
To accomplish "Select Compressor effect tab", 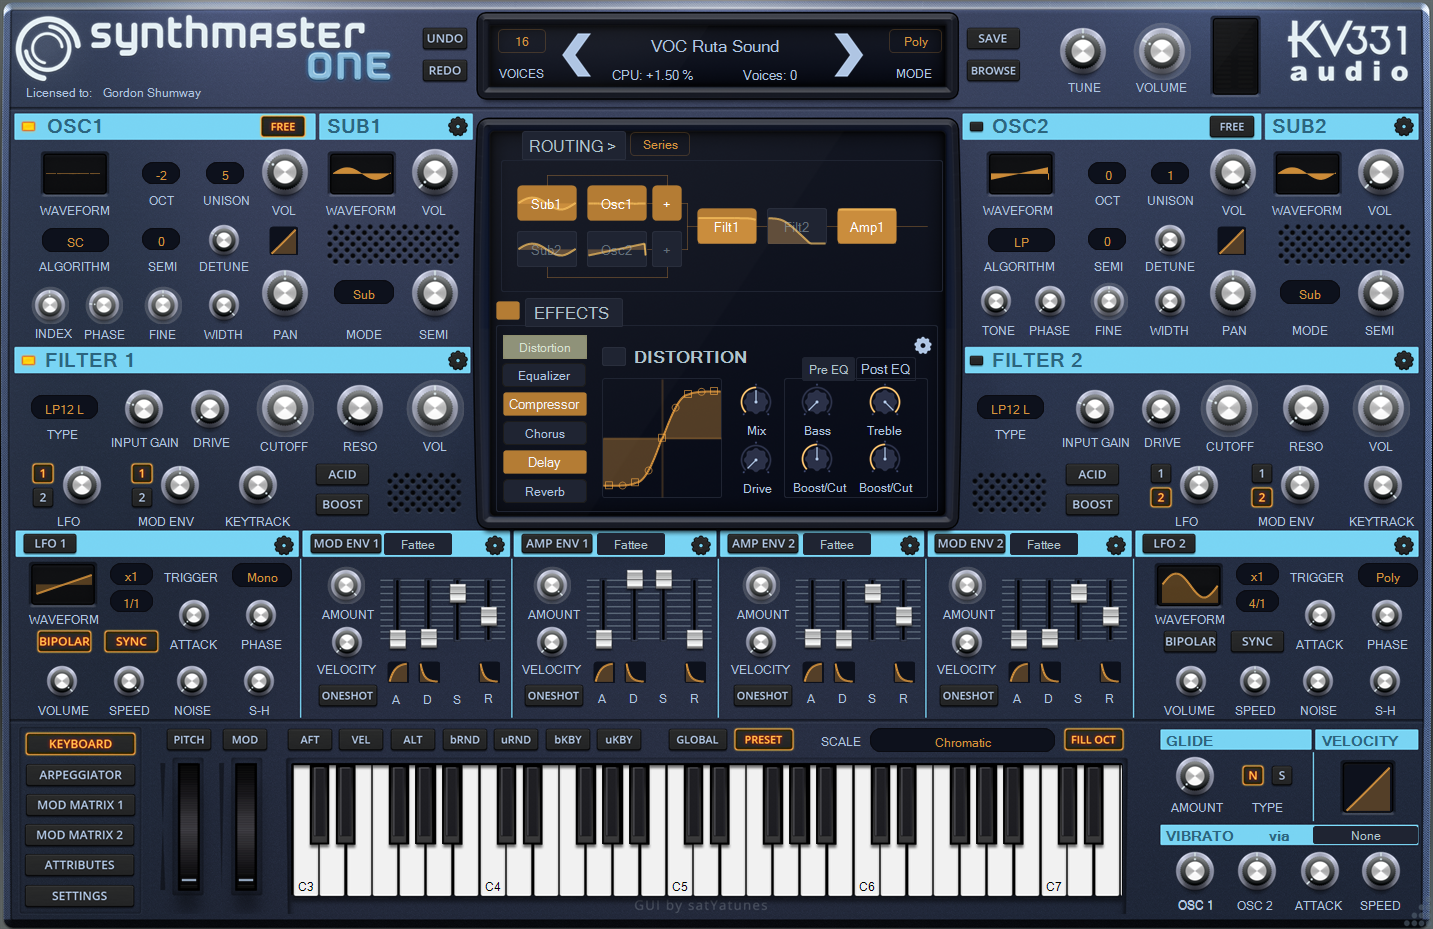I will point(544,405).
